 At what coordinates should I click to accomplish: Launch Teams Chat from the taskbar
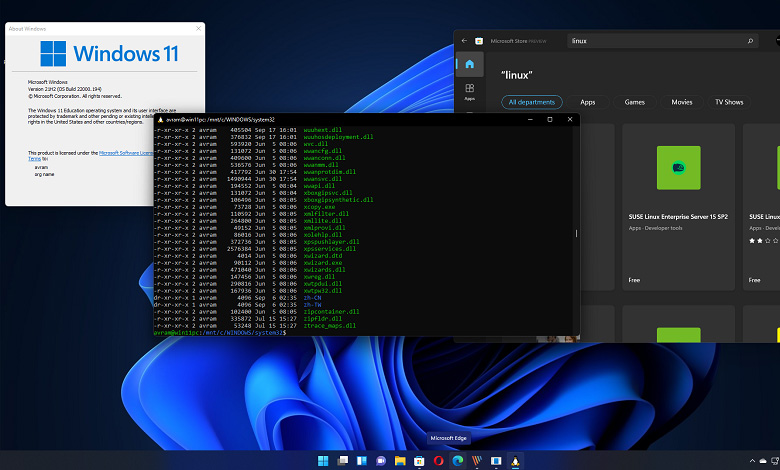click(x=380, y=460)
